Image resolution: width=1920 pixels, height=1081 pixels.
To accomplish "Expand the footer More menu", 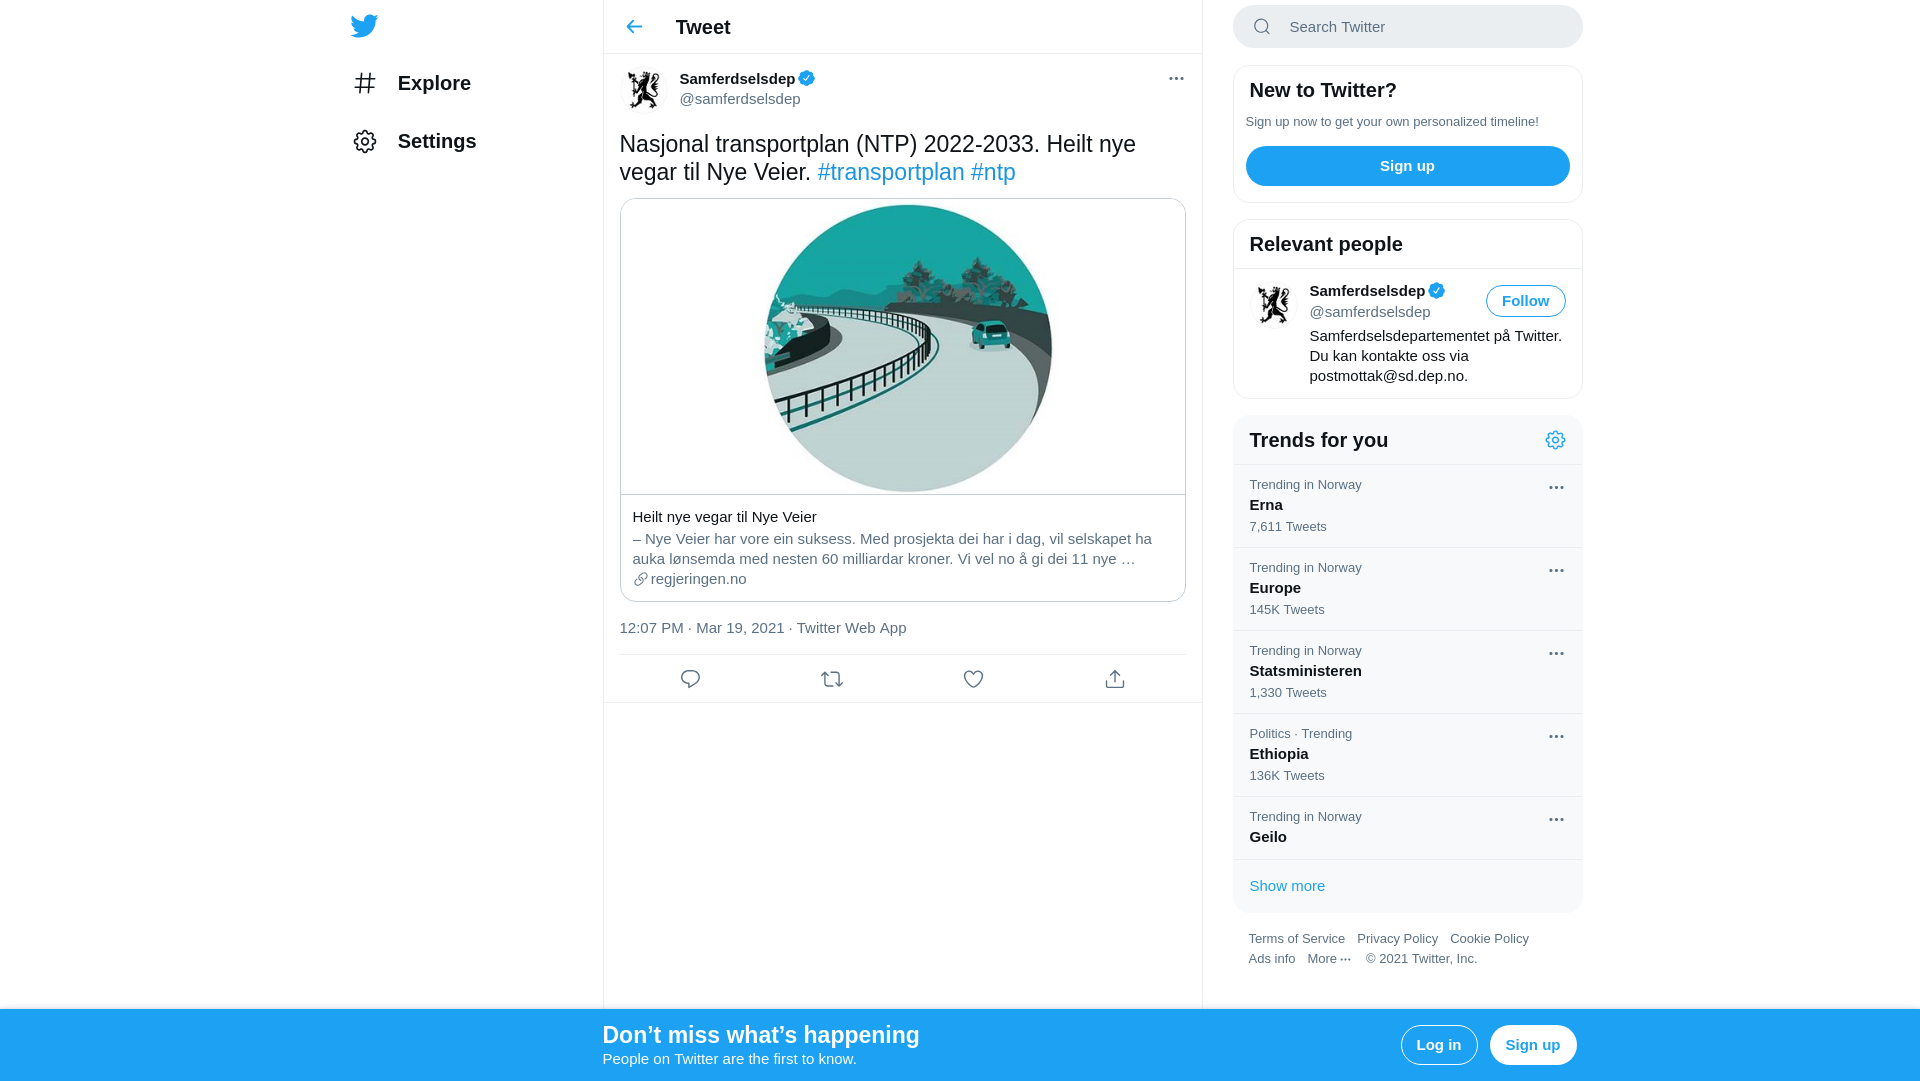I will 1329,959.
